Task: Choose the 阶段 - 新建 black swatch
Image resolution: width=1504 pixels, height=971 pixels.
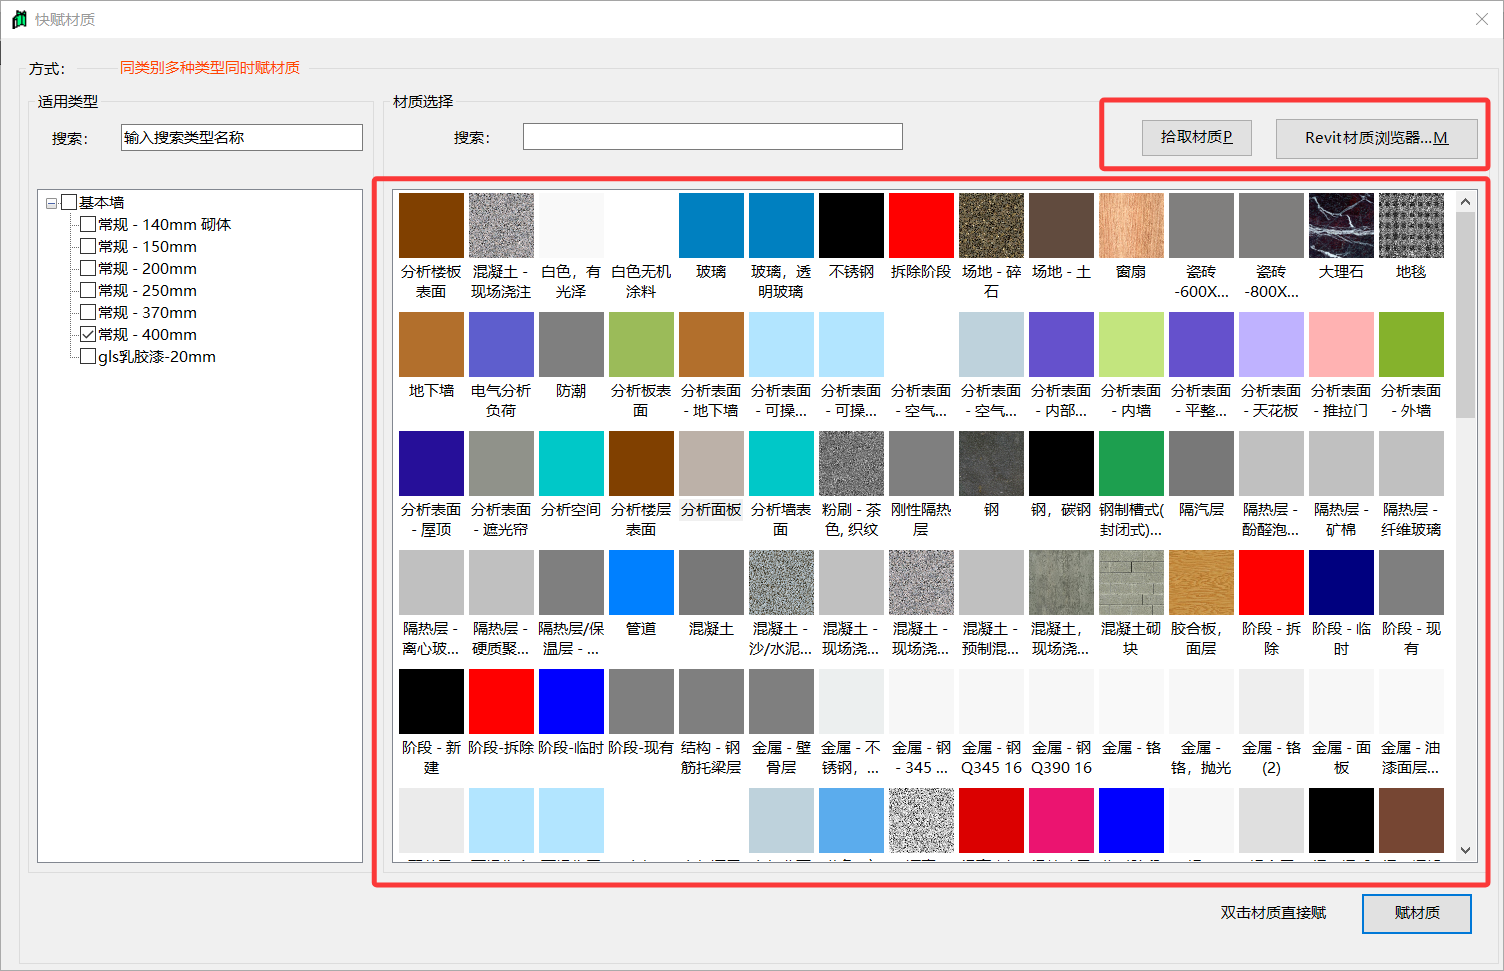Action: (431, 702)
